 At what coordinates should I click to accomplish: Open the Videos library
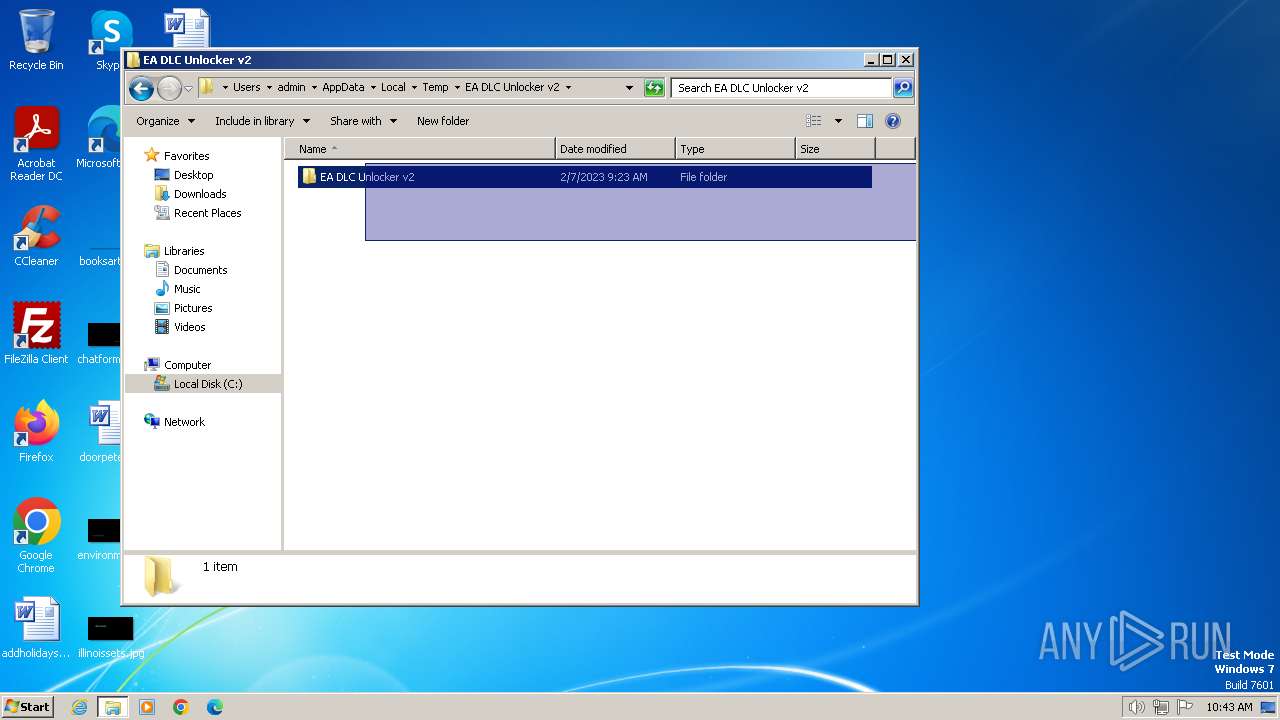[x=181, y=327]
